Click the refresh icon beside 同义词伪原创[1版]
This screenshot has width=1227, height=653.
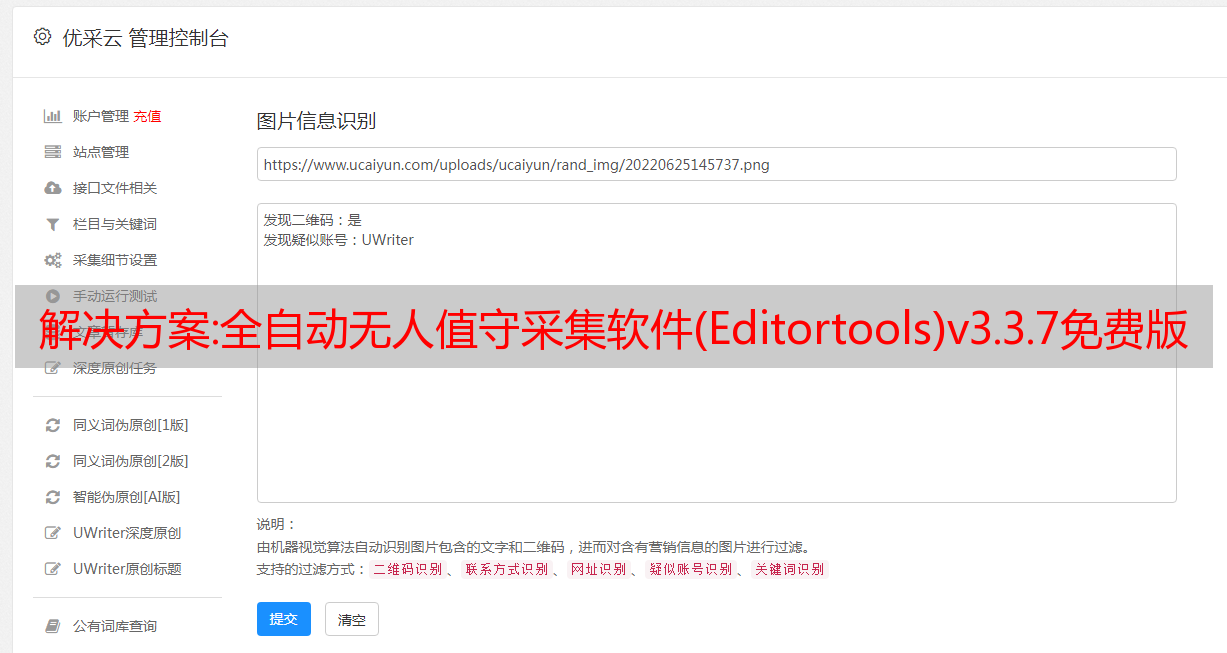click(53, 425)
